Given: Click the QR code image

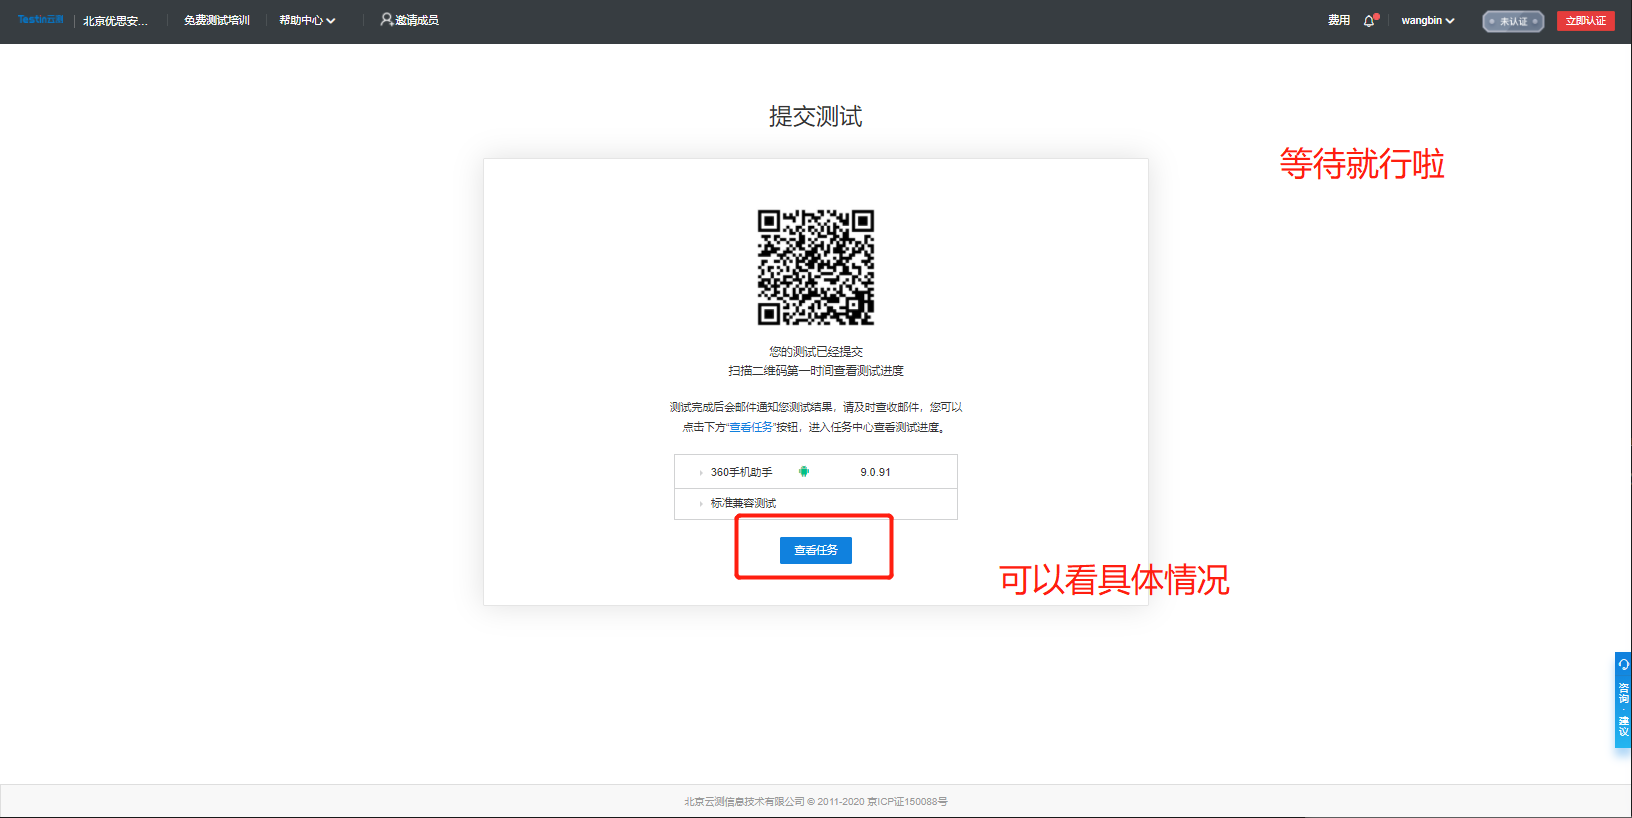Looking at the screenshot, I should pyautogui.click(x=816, y=267).
